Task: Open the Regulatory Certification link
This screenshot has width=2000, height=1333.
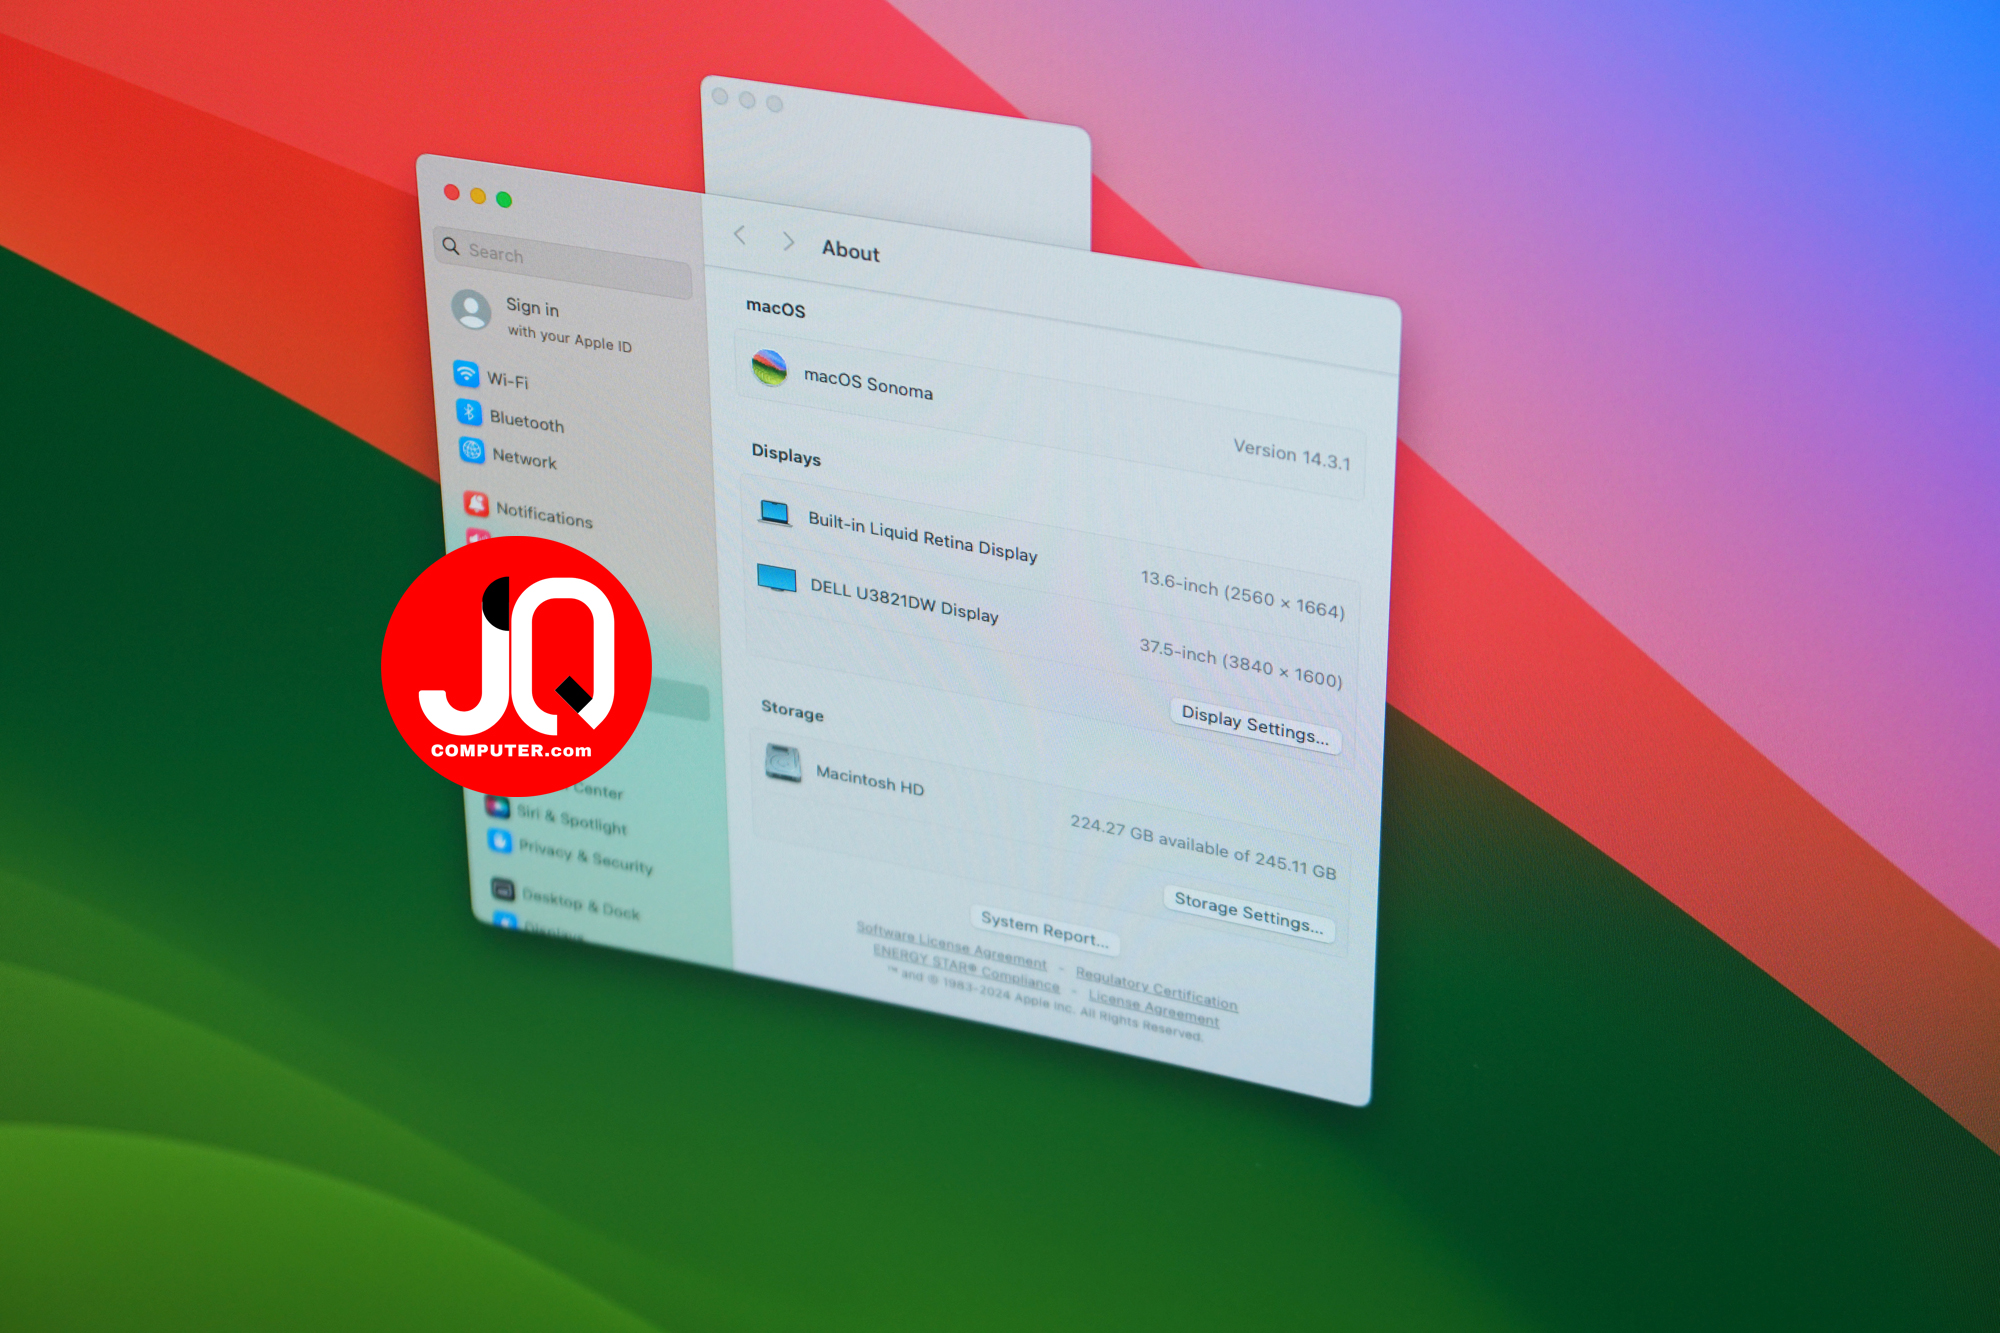Action: (x=1156, y=989)
